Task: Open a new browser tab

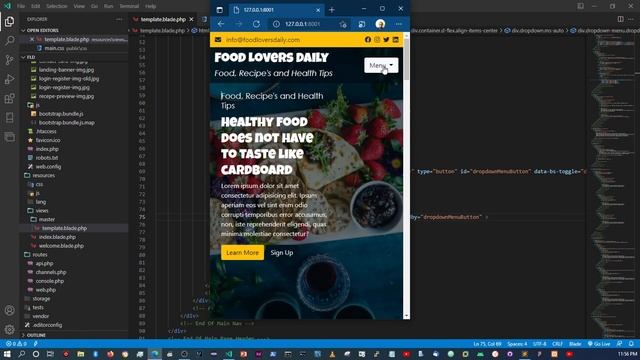Action: [x=331, y=10]
